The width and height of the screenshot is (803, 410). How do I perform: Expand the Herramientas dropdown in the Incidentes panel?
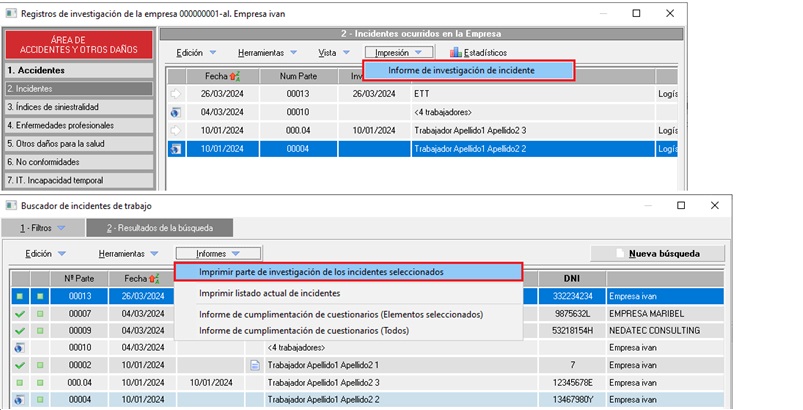tap(267, 52)
